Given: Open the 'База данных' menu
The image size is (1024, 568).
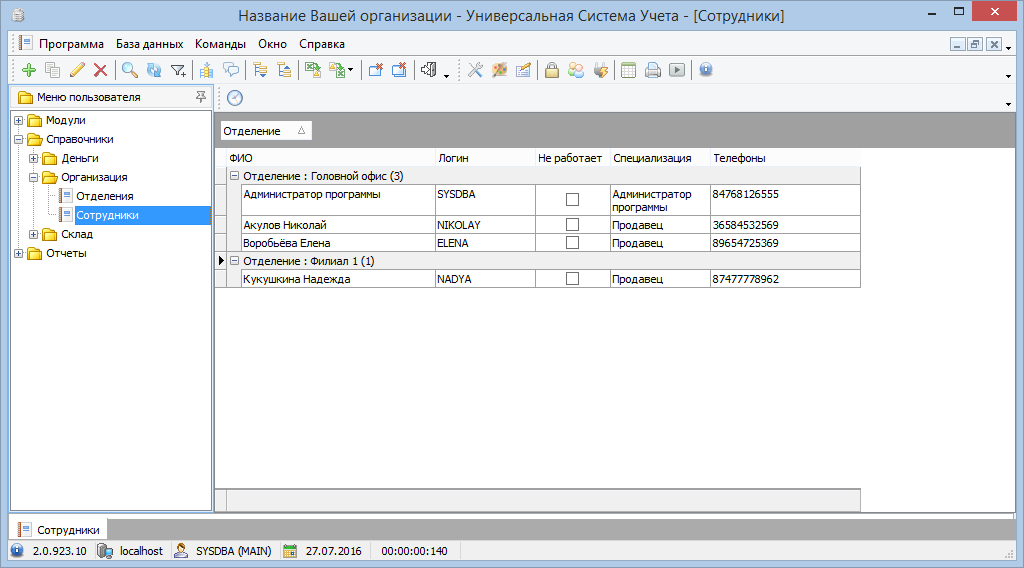Looking at the screenshot, I should [x=149, y=44].
